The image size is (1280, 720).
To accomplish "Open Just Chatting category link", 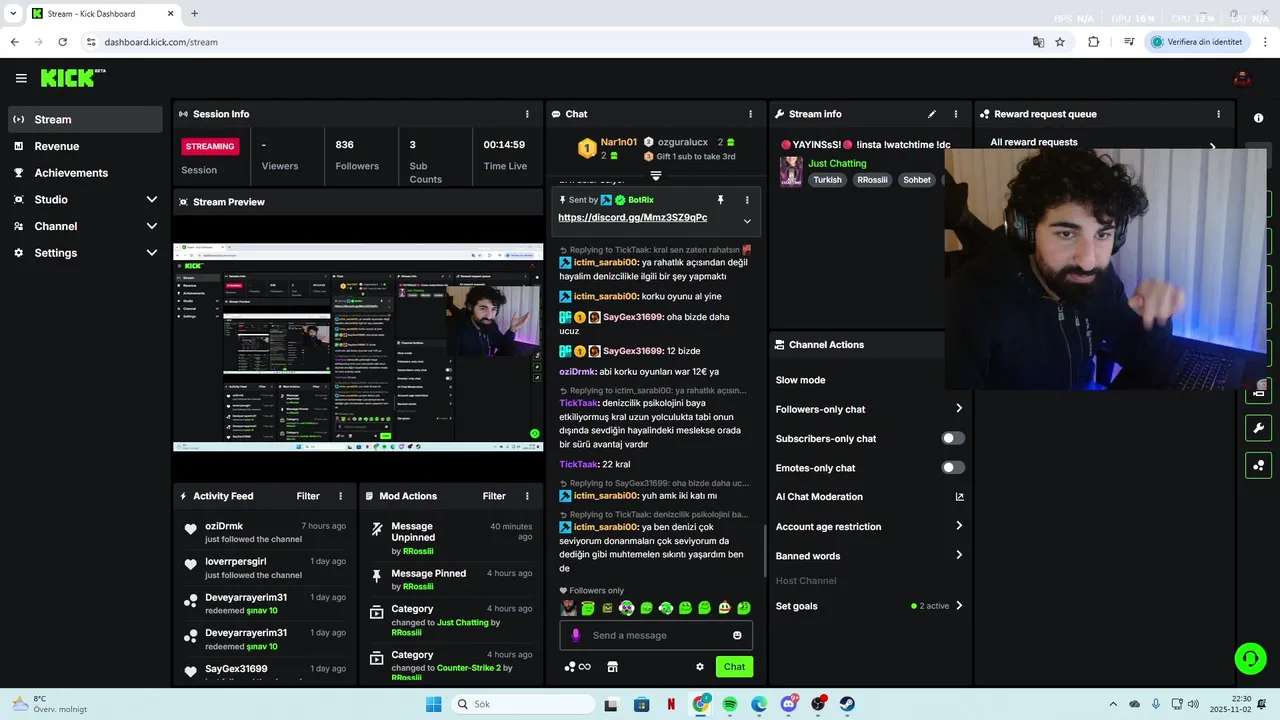I will point(837,163).
